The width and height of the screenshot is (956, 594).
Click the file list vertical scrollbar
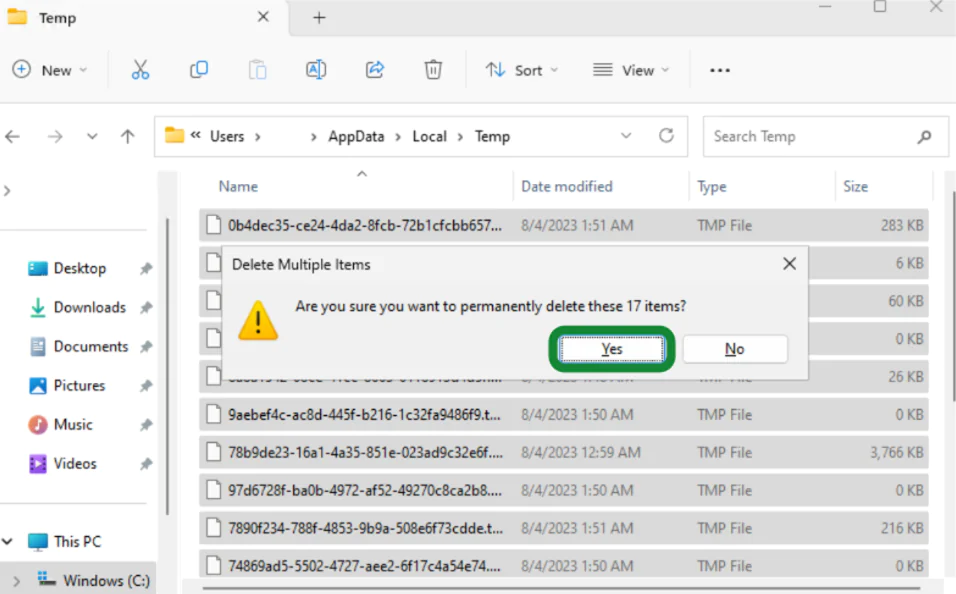pyautogui.click(x=952, y=296)
